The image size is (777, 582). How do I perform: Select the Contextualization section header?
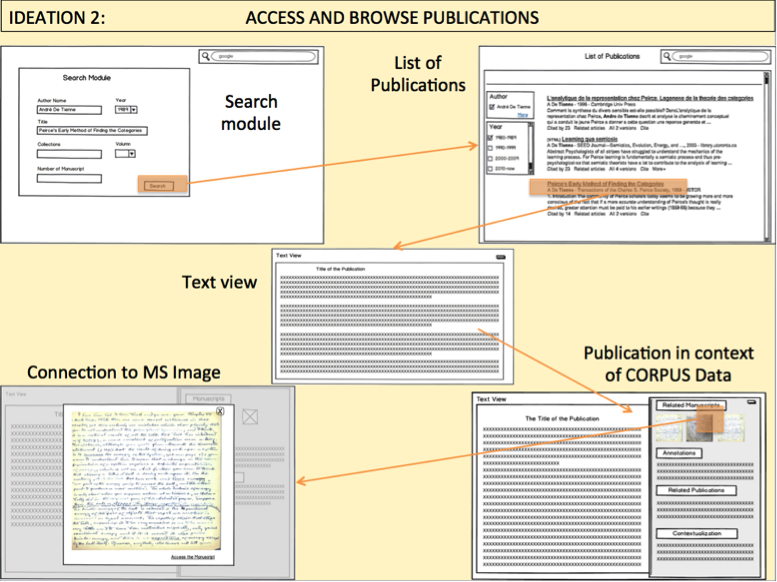click(x=697, y=533)
